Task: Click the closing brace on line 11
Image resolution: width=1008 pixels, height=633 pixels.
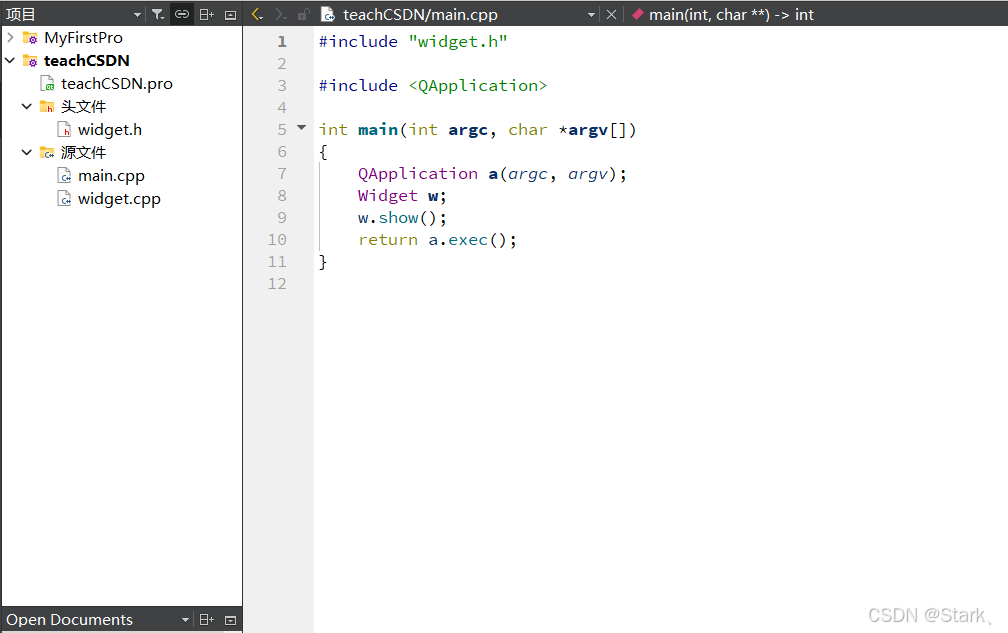Action: click(x=323, y=262)
